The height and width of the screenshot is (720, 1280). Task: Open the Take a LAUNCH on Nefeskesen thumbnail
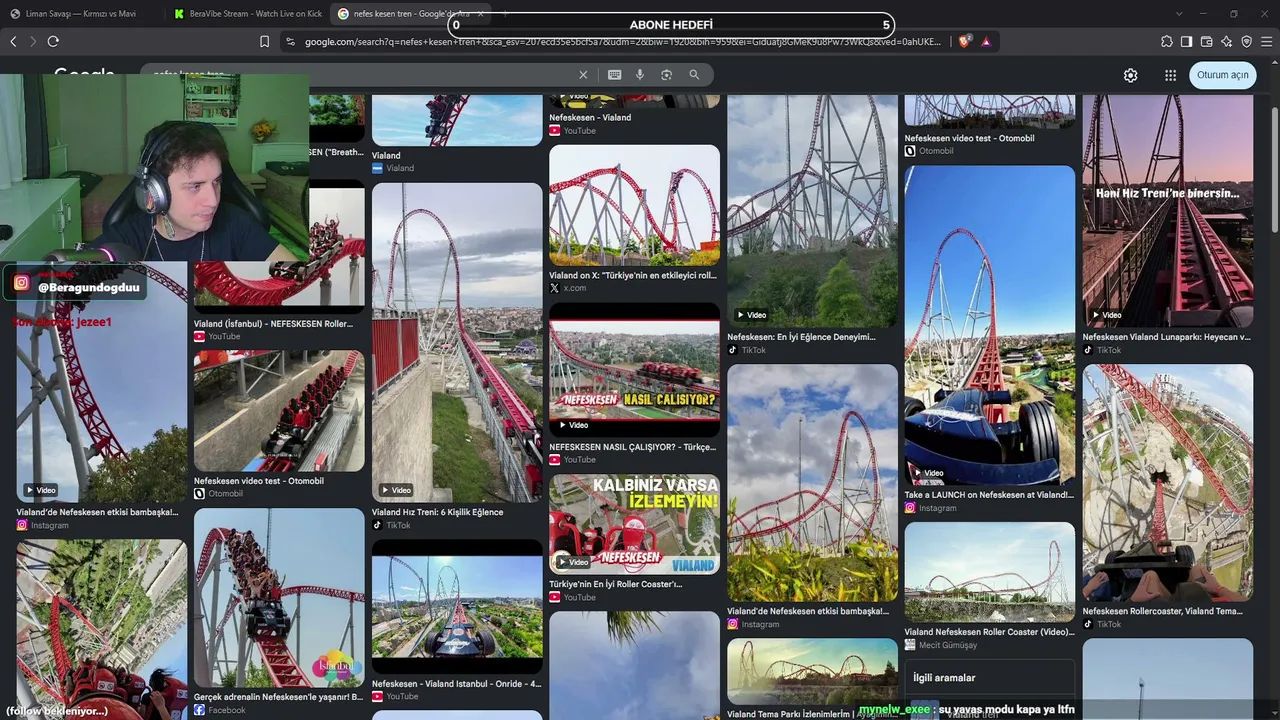990,325
